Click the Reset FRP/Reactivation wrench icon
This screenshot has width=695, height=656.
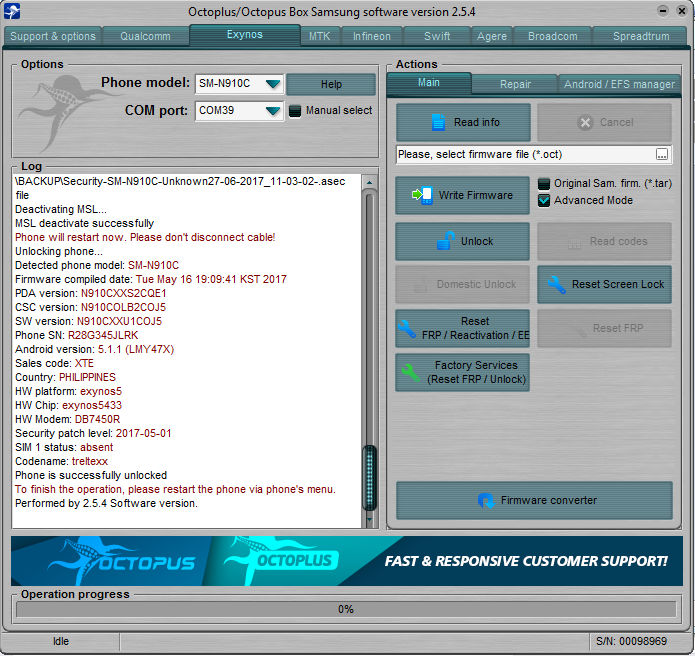tap(406, 329)
